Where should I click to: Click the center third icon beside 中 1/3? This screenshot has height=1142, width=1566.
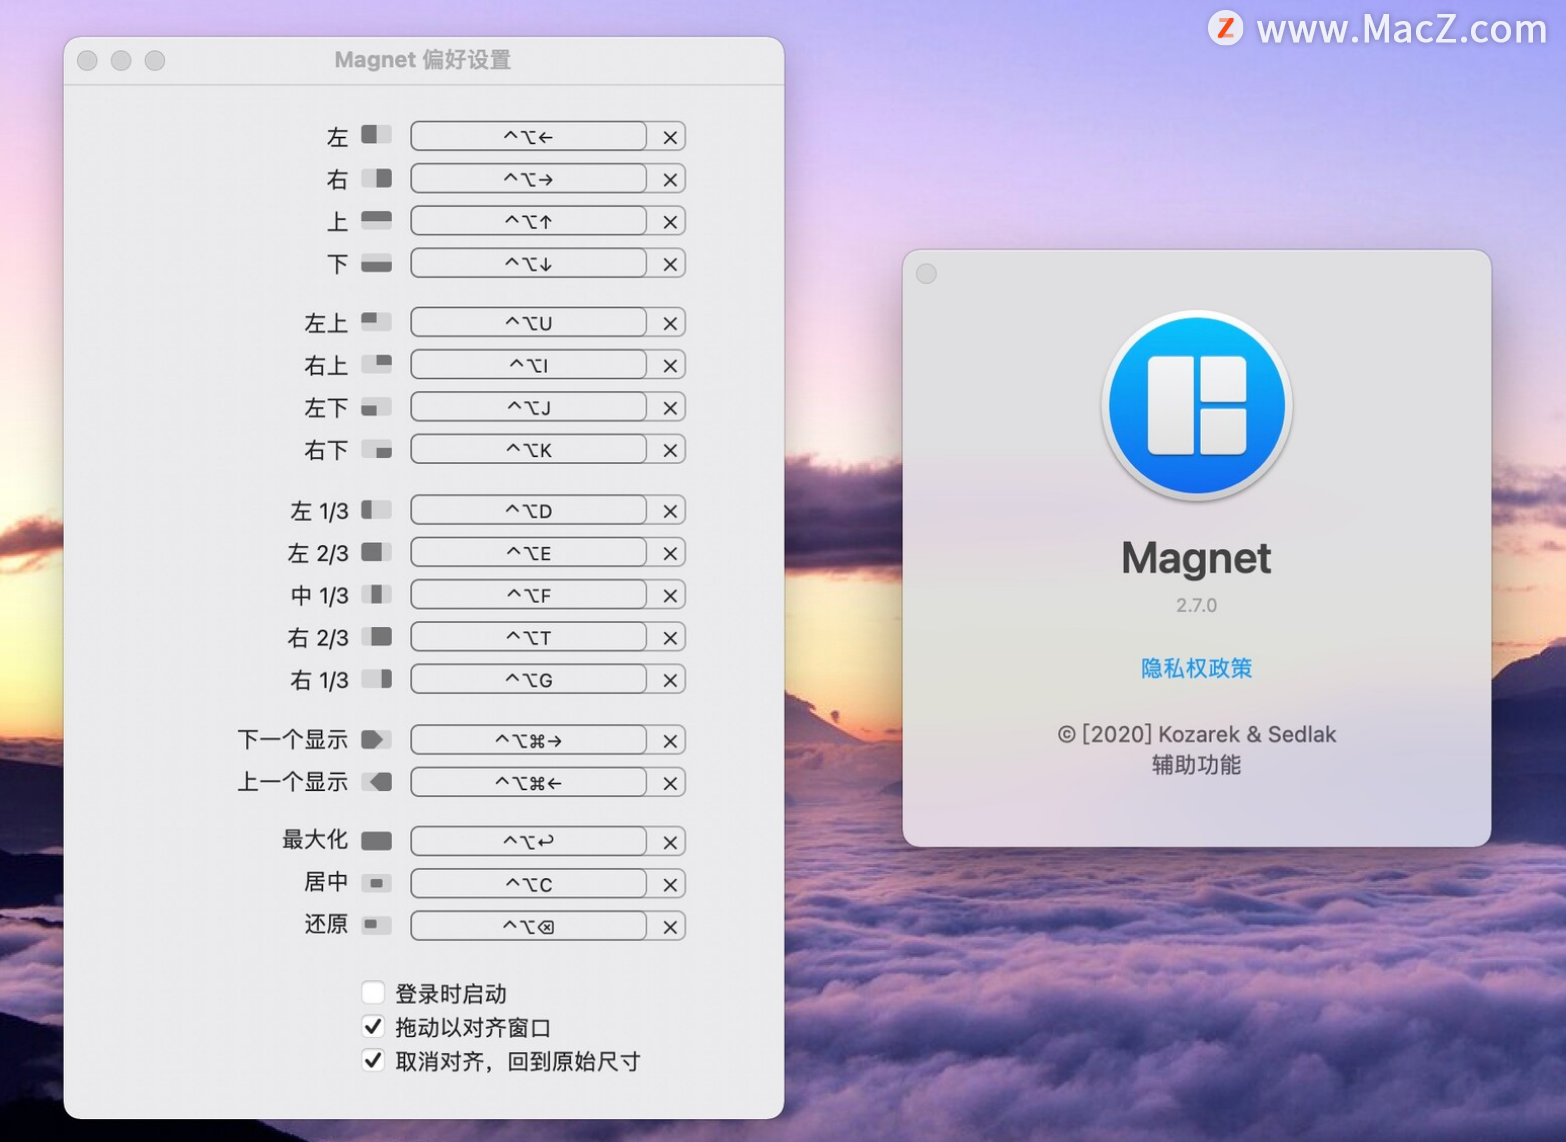[376, 594]
